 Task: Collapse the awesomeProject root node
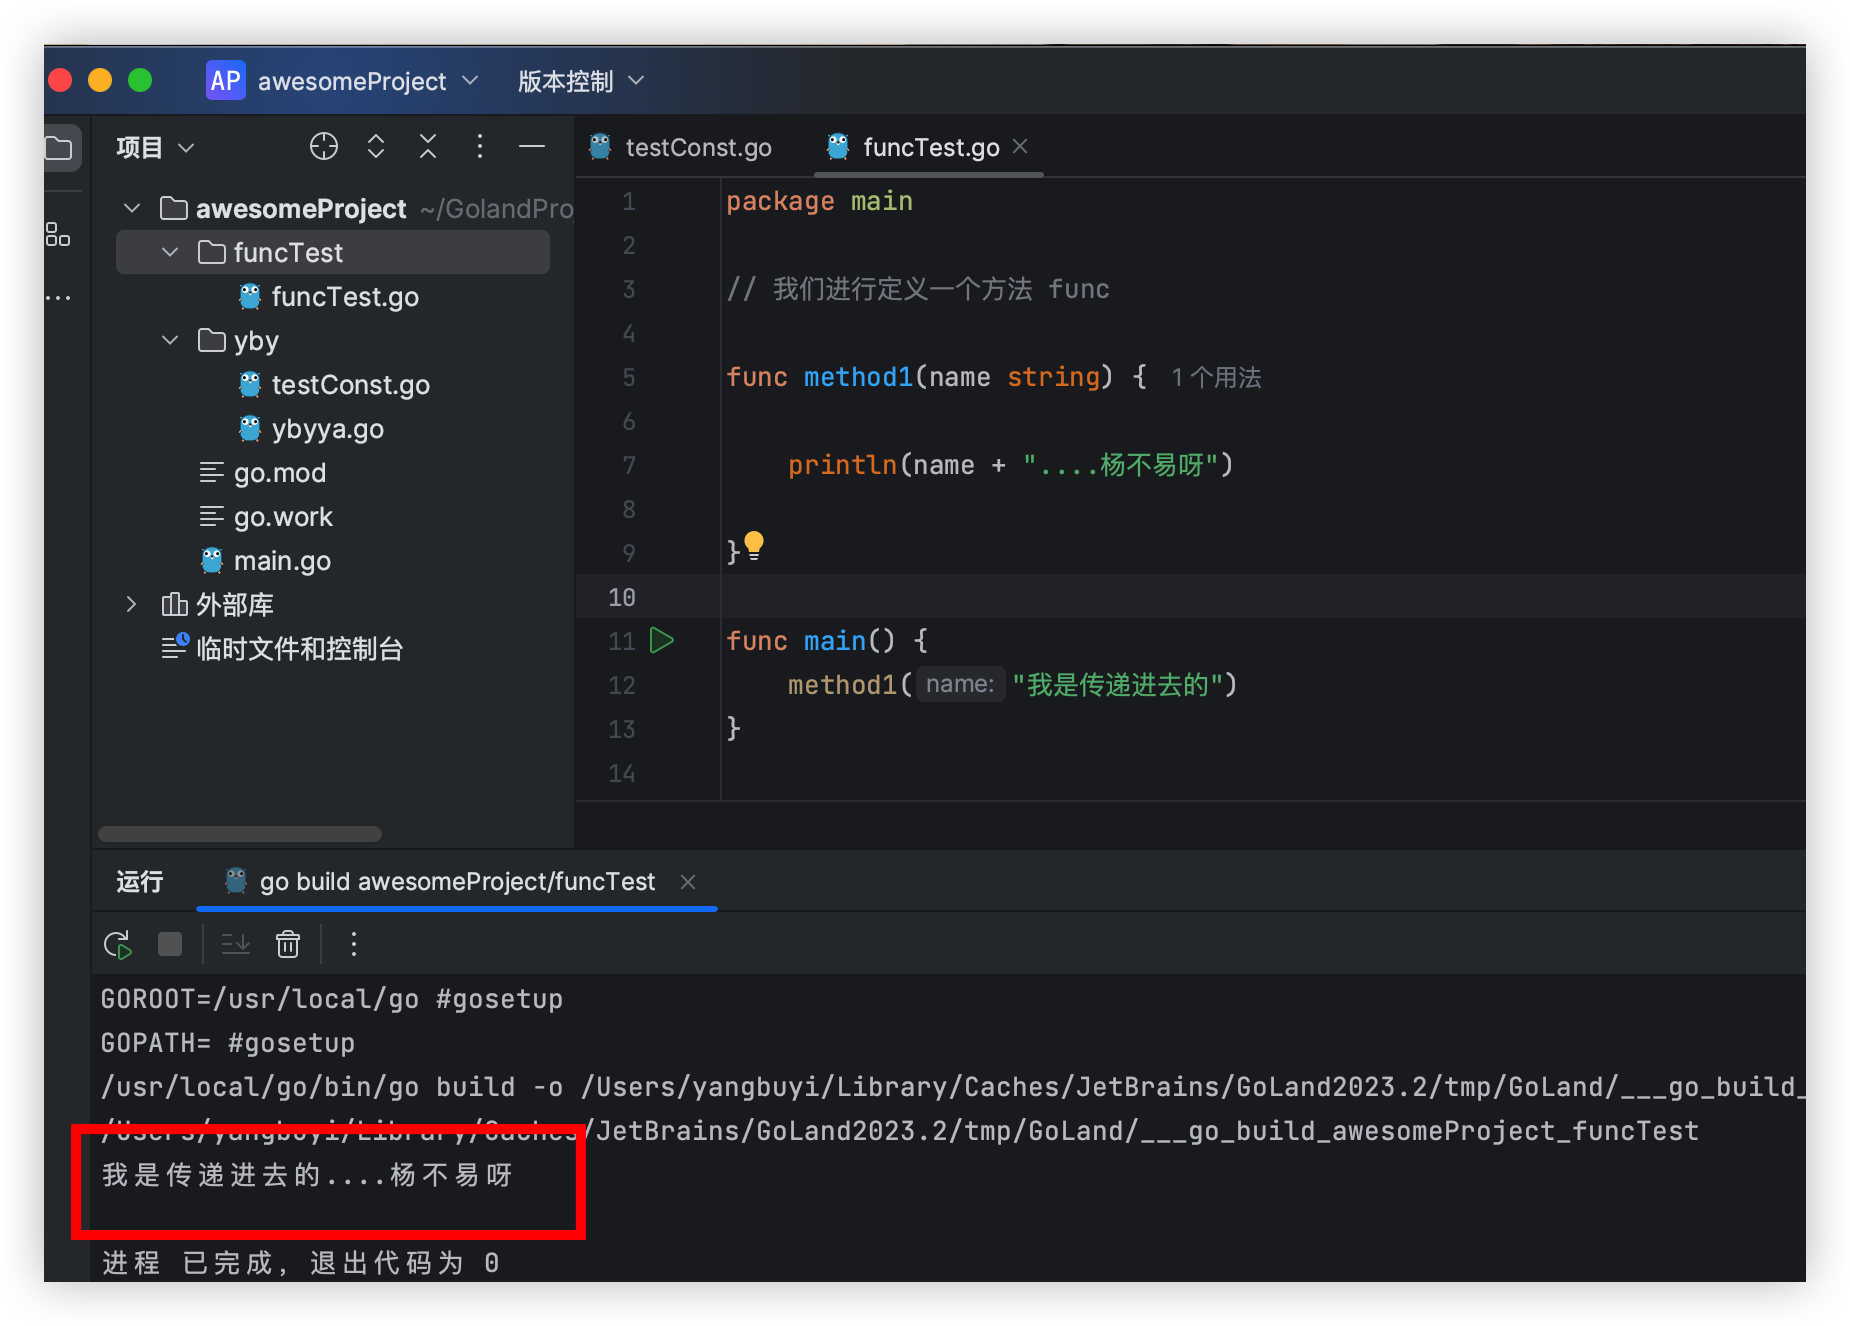tap(132, 208)
